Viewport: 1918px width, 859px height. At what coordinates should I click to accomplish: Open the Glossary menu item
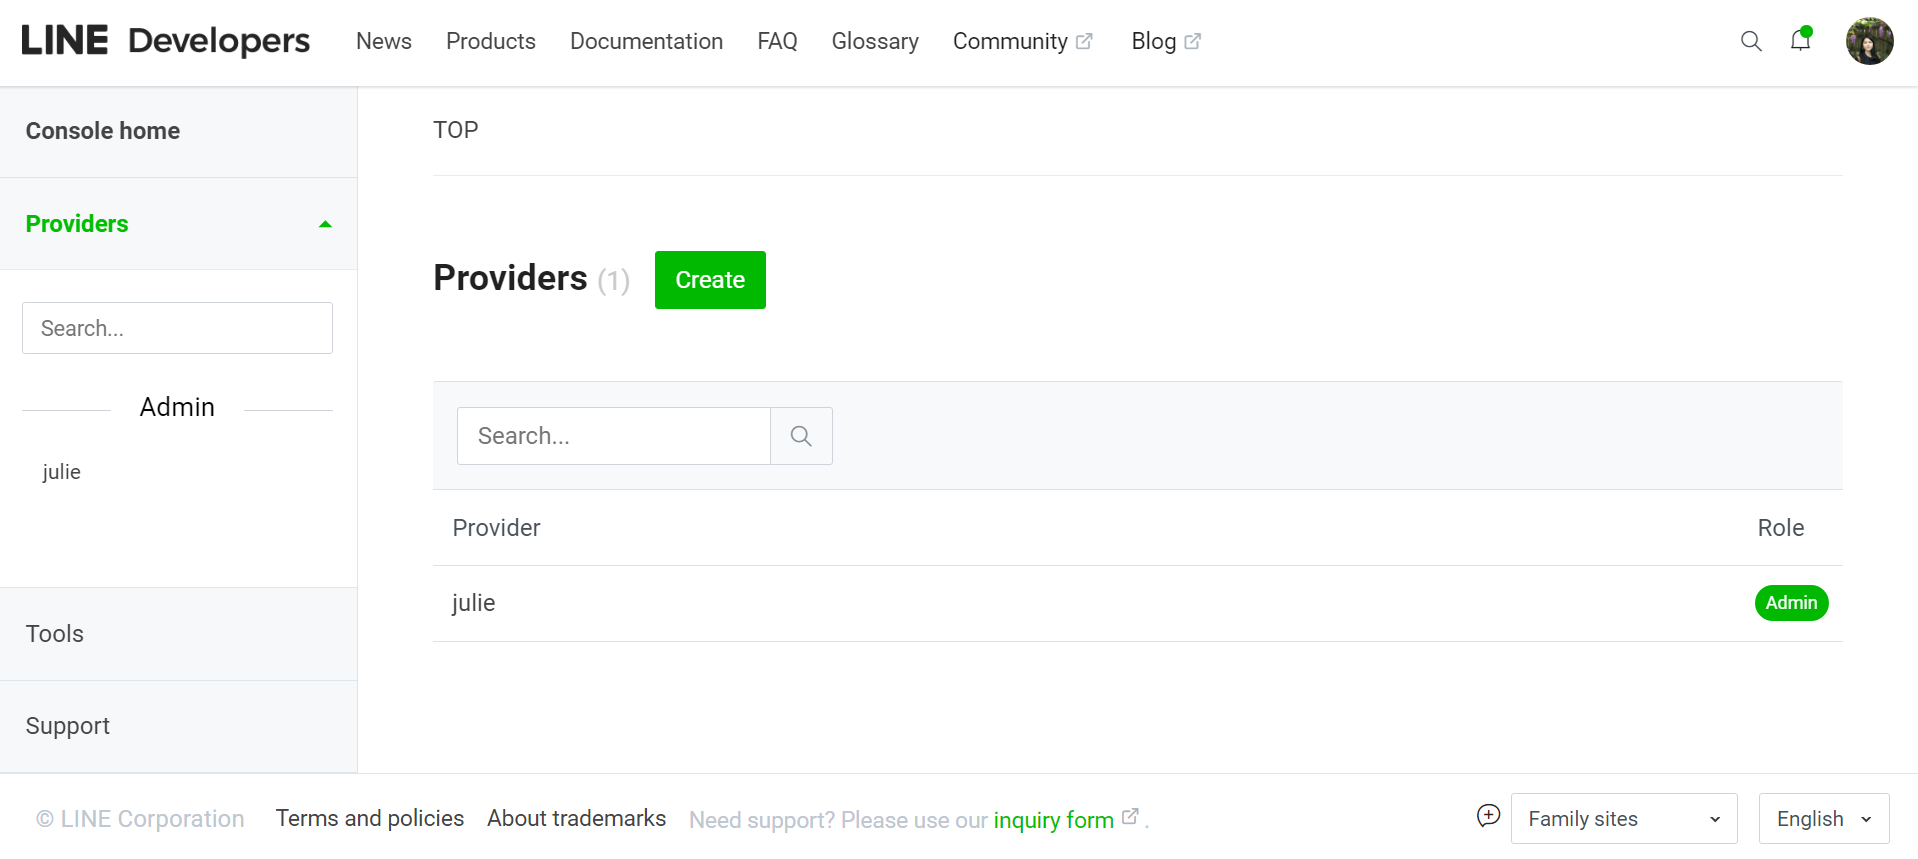(x=875, y=41)
